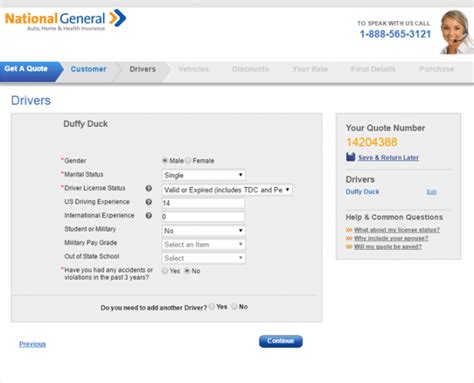Click the save disk icon

point(350,157)
